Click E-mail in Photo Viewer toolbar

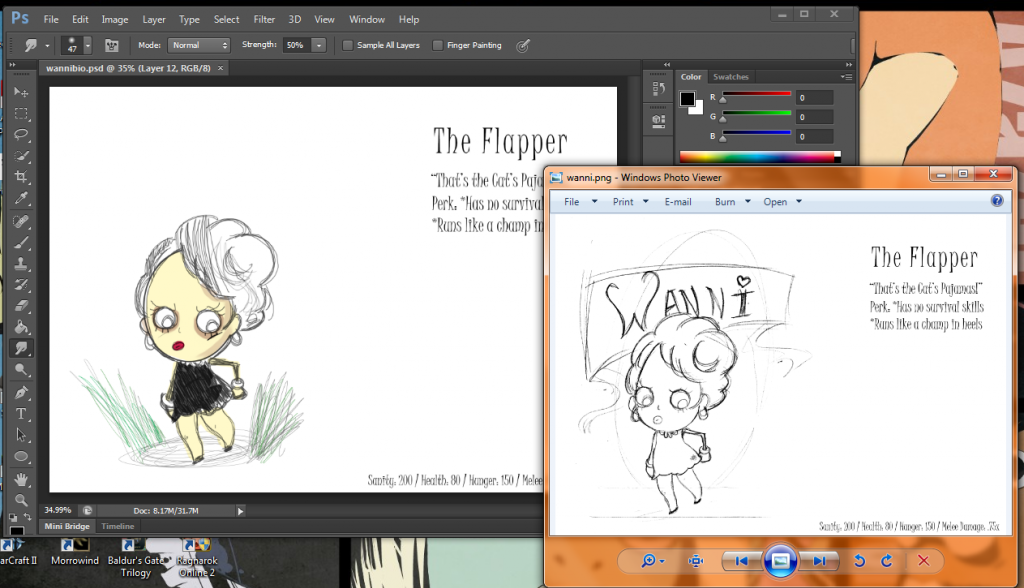pos(678,202)
